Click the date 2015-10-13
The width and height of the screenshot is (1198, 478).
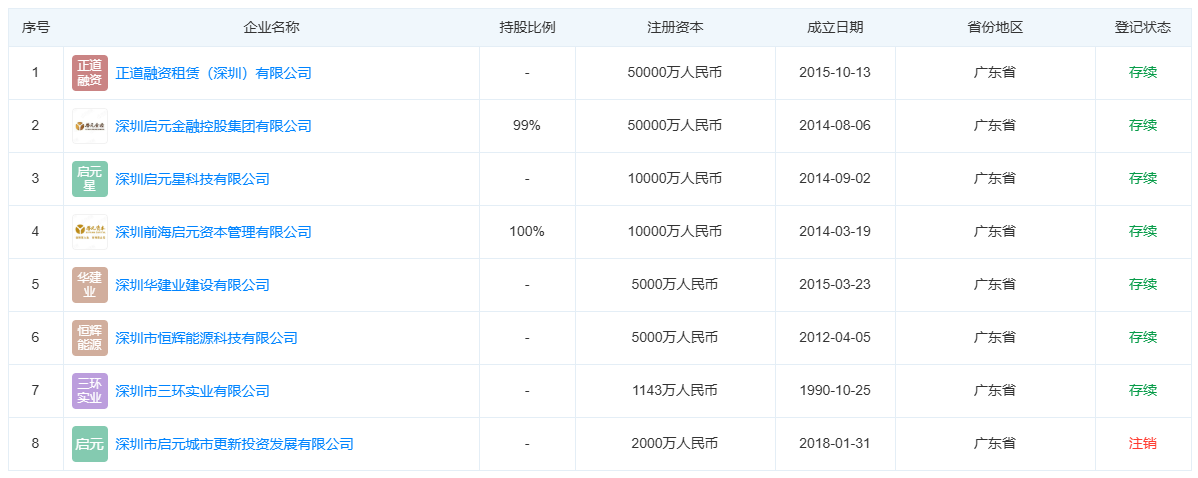[x=835, y=73]
